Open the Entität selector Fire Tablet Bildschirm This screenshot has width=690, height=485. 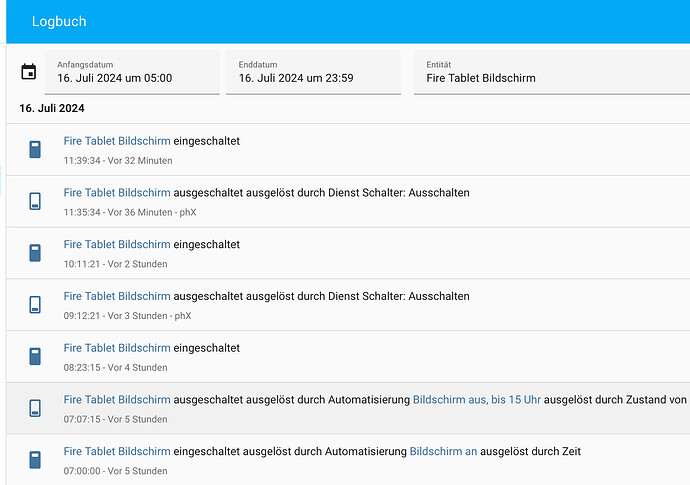[552, 72]
